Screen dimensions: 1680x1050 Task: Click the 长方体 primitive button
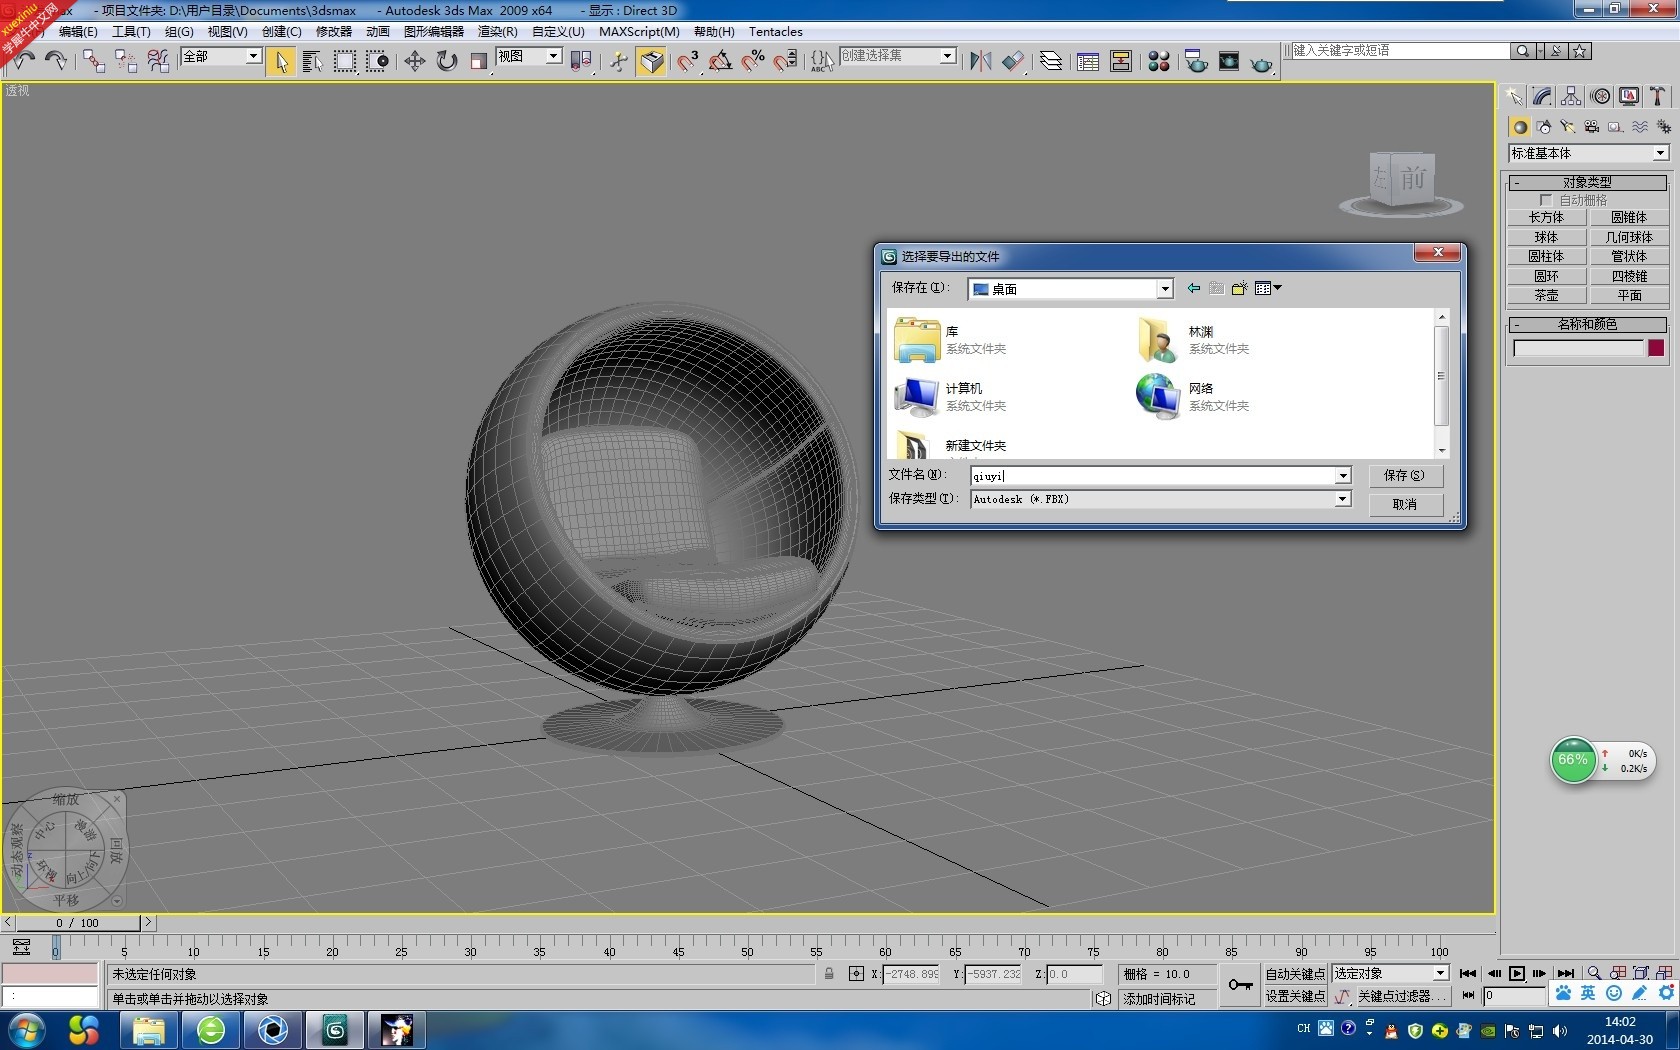(1546, 217)
